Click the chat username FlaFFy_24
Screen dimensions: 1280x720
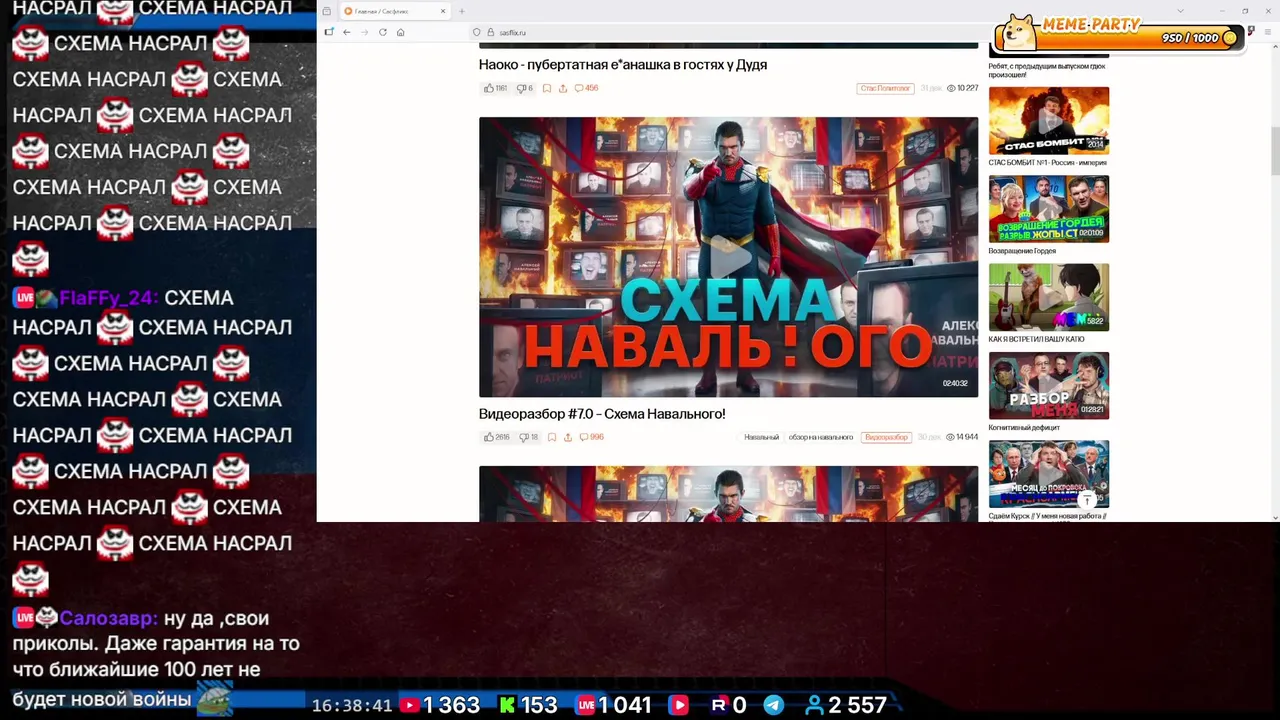108,298
